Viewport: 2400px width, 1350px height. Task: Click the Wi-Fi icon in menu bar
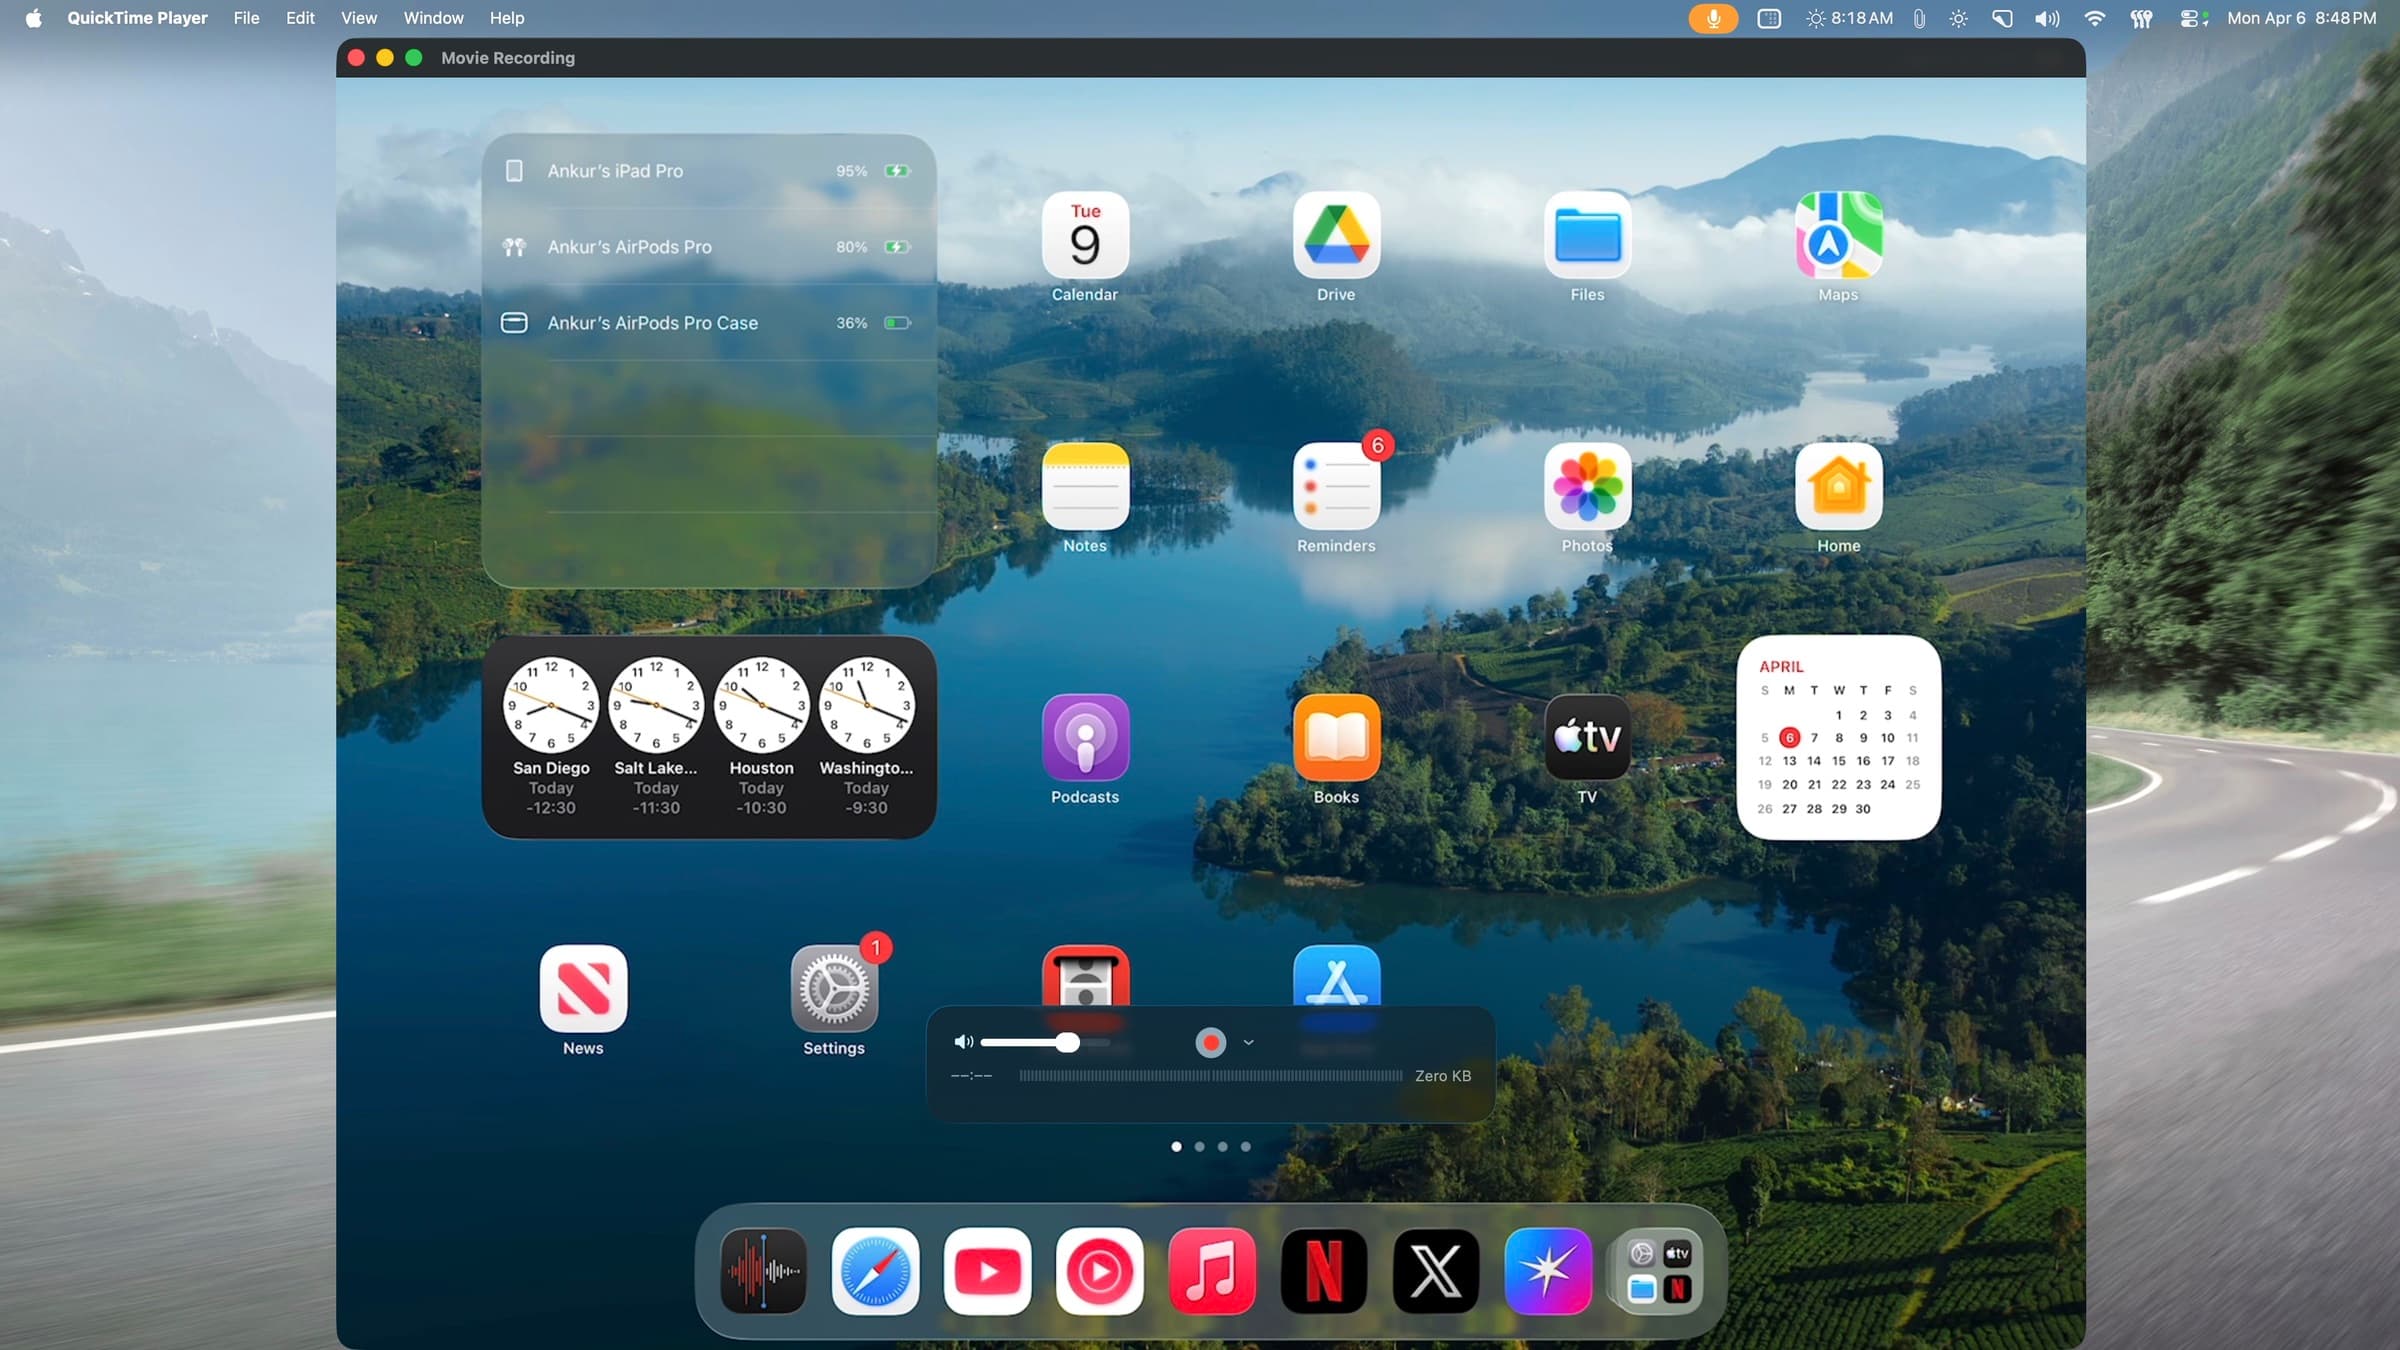click(2094, 18)
